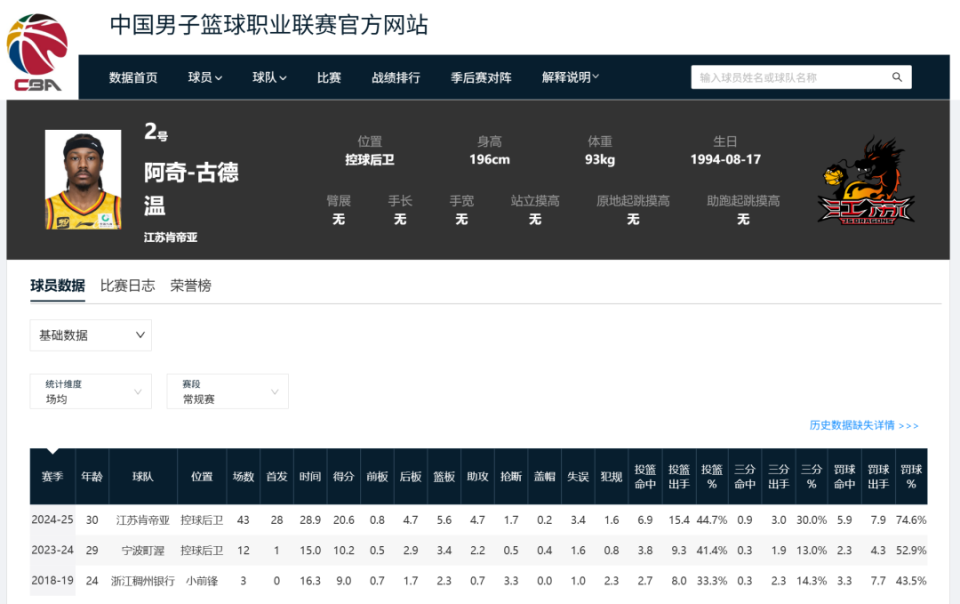Open the 历史数据缺失详情 link
960x604 pixels.
tap(855, 425)
